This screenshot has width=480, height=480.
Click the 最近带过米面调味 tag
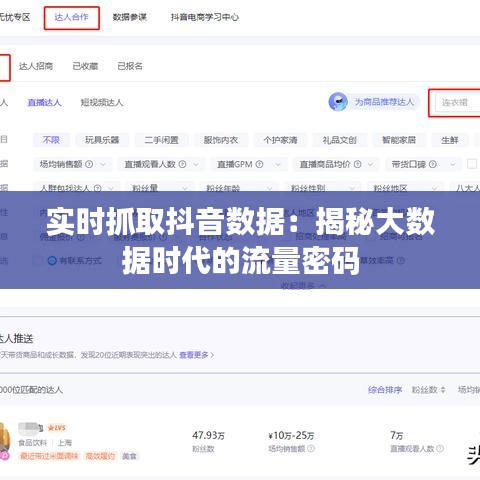pos(49,456)
